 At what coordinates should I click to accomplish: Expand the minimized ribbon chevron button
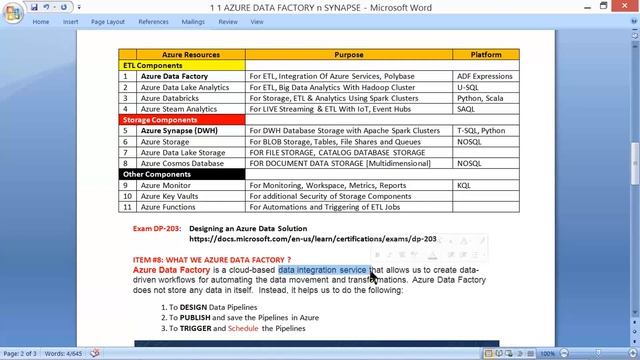tap(634, 21)
